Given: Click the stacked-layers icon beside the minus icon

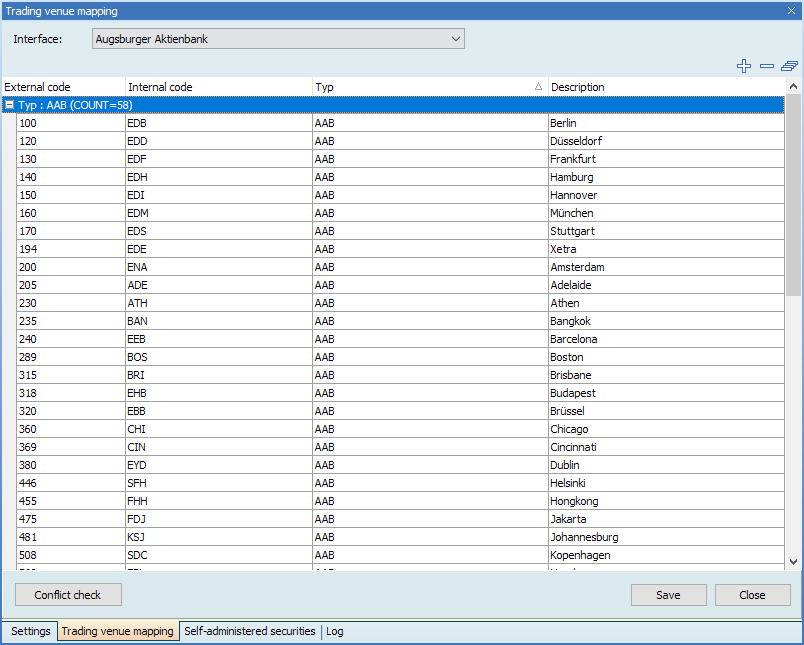Looking at the screenshot, I should (789, 66).
